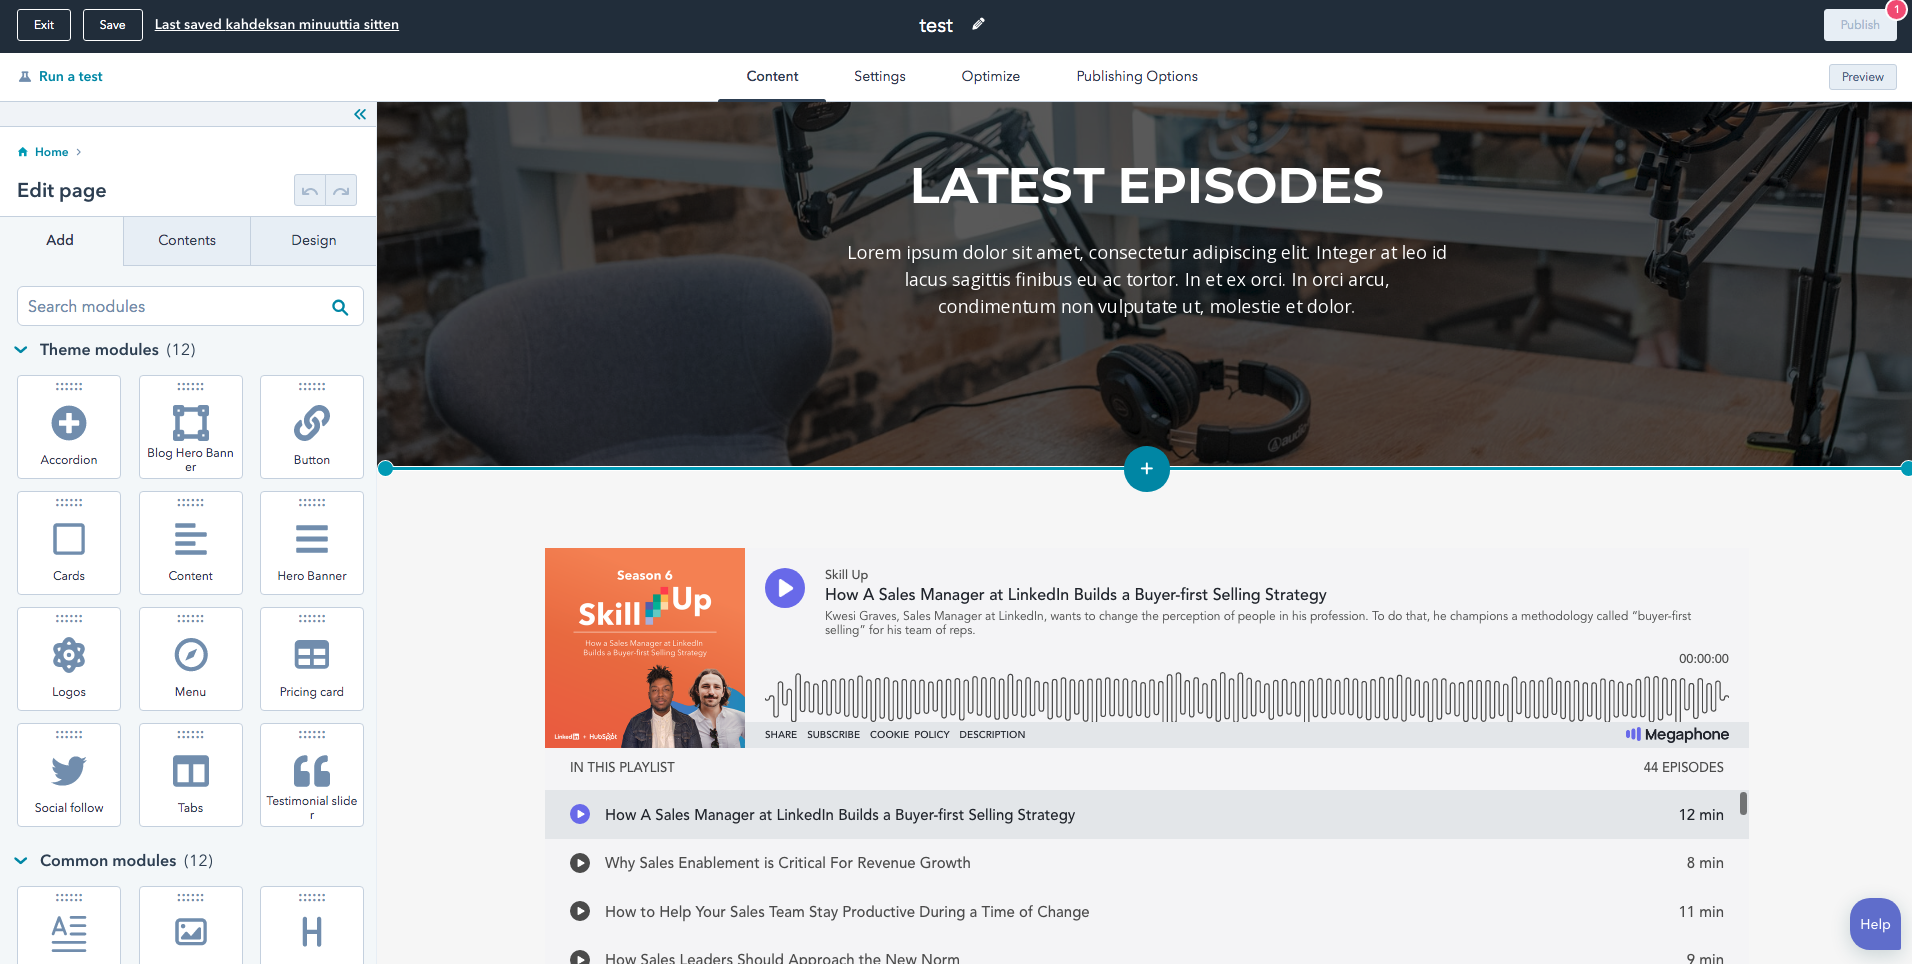Click the episode title in the player
The width and height of the screenshot is (1912, 964).
coord(1076,595)
